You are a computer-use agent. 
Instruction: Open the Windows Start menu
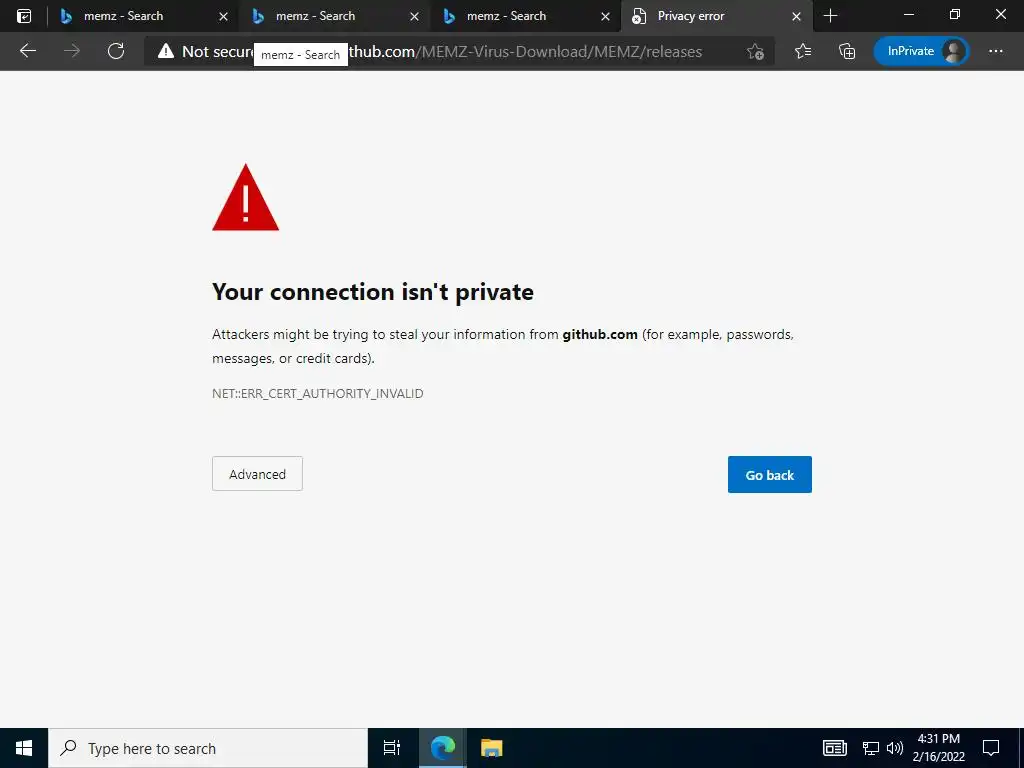pos(24,748)
